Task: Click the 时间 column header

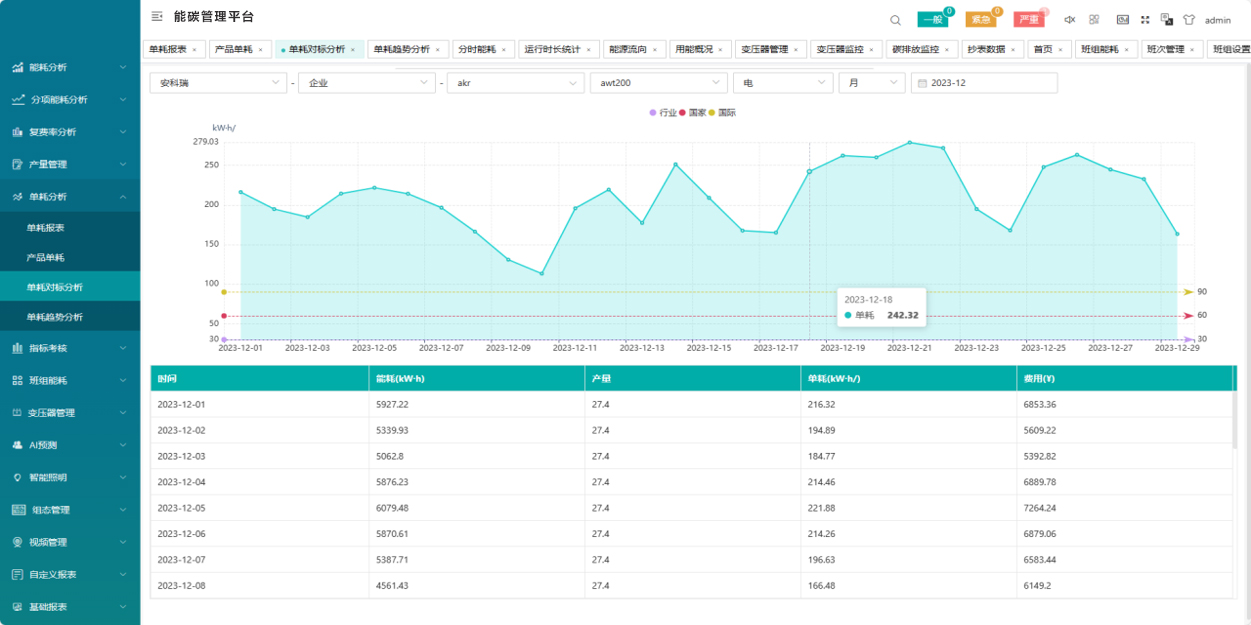Action: [259, 379]
